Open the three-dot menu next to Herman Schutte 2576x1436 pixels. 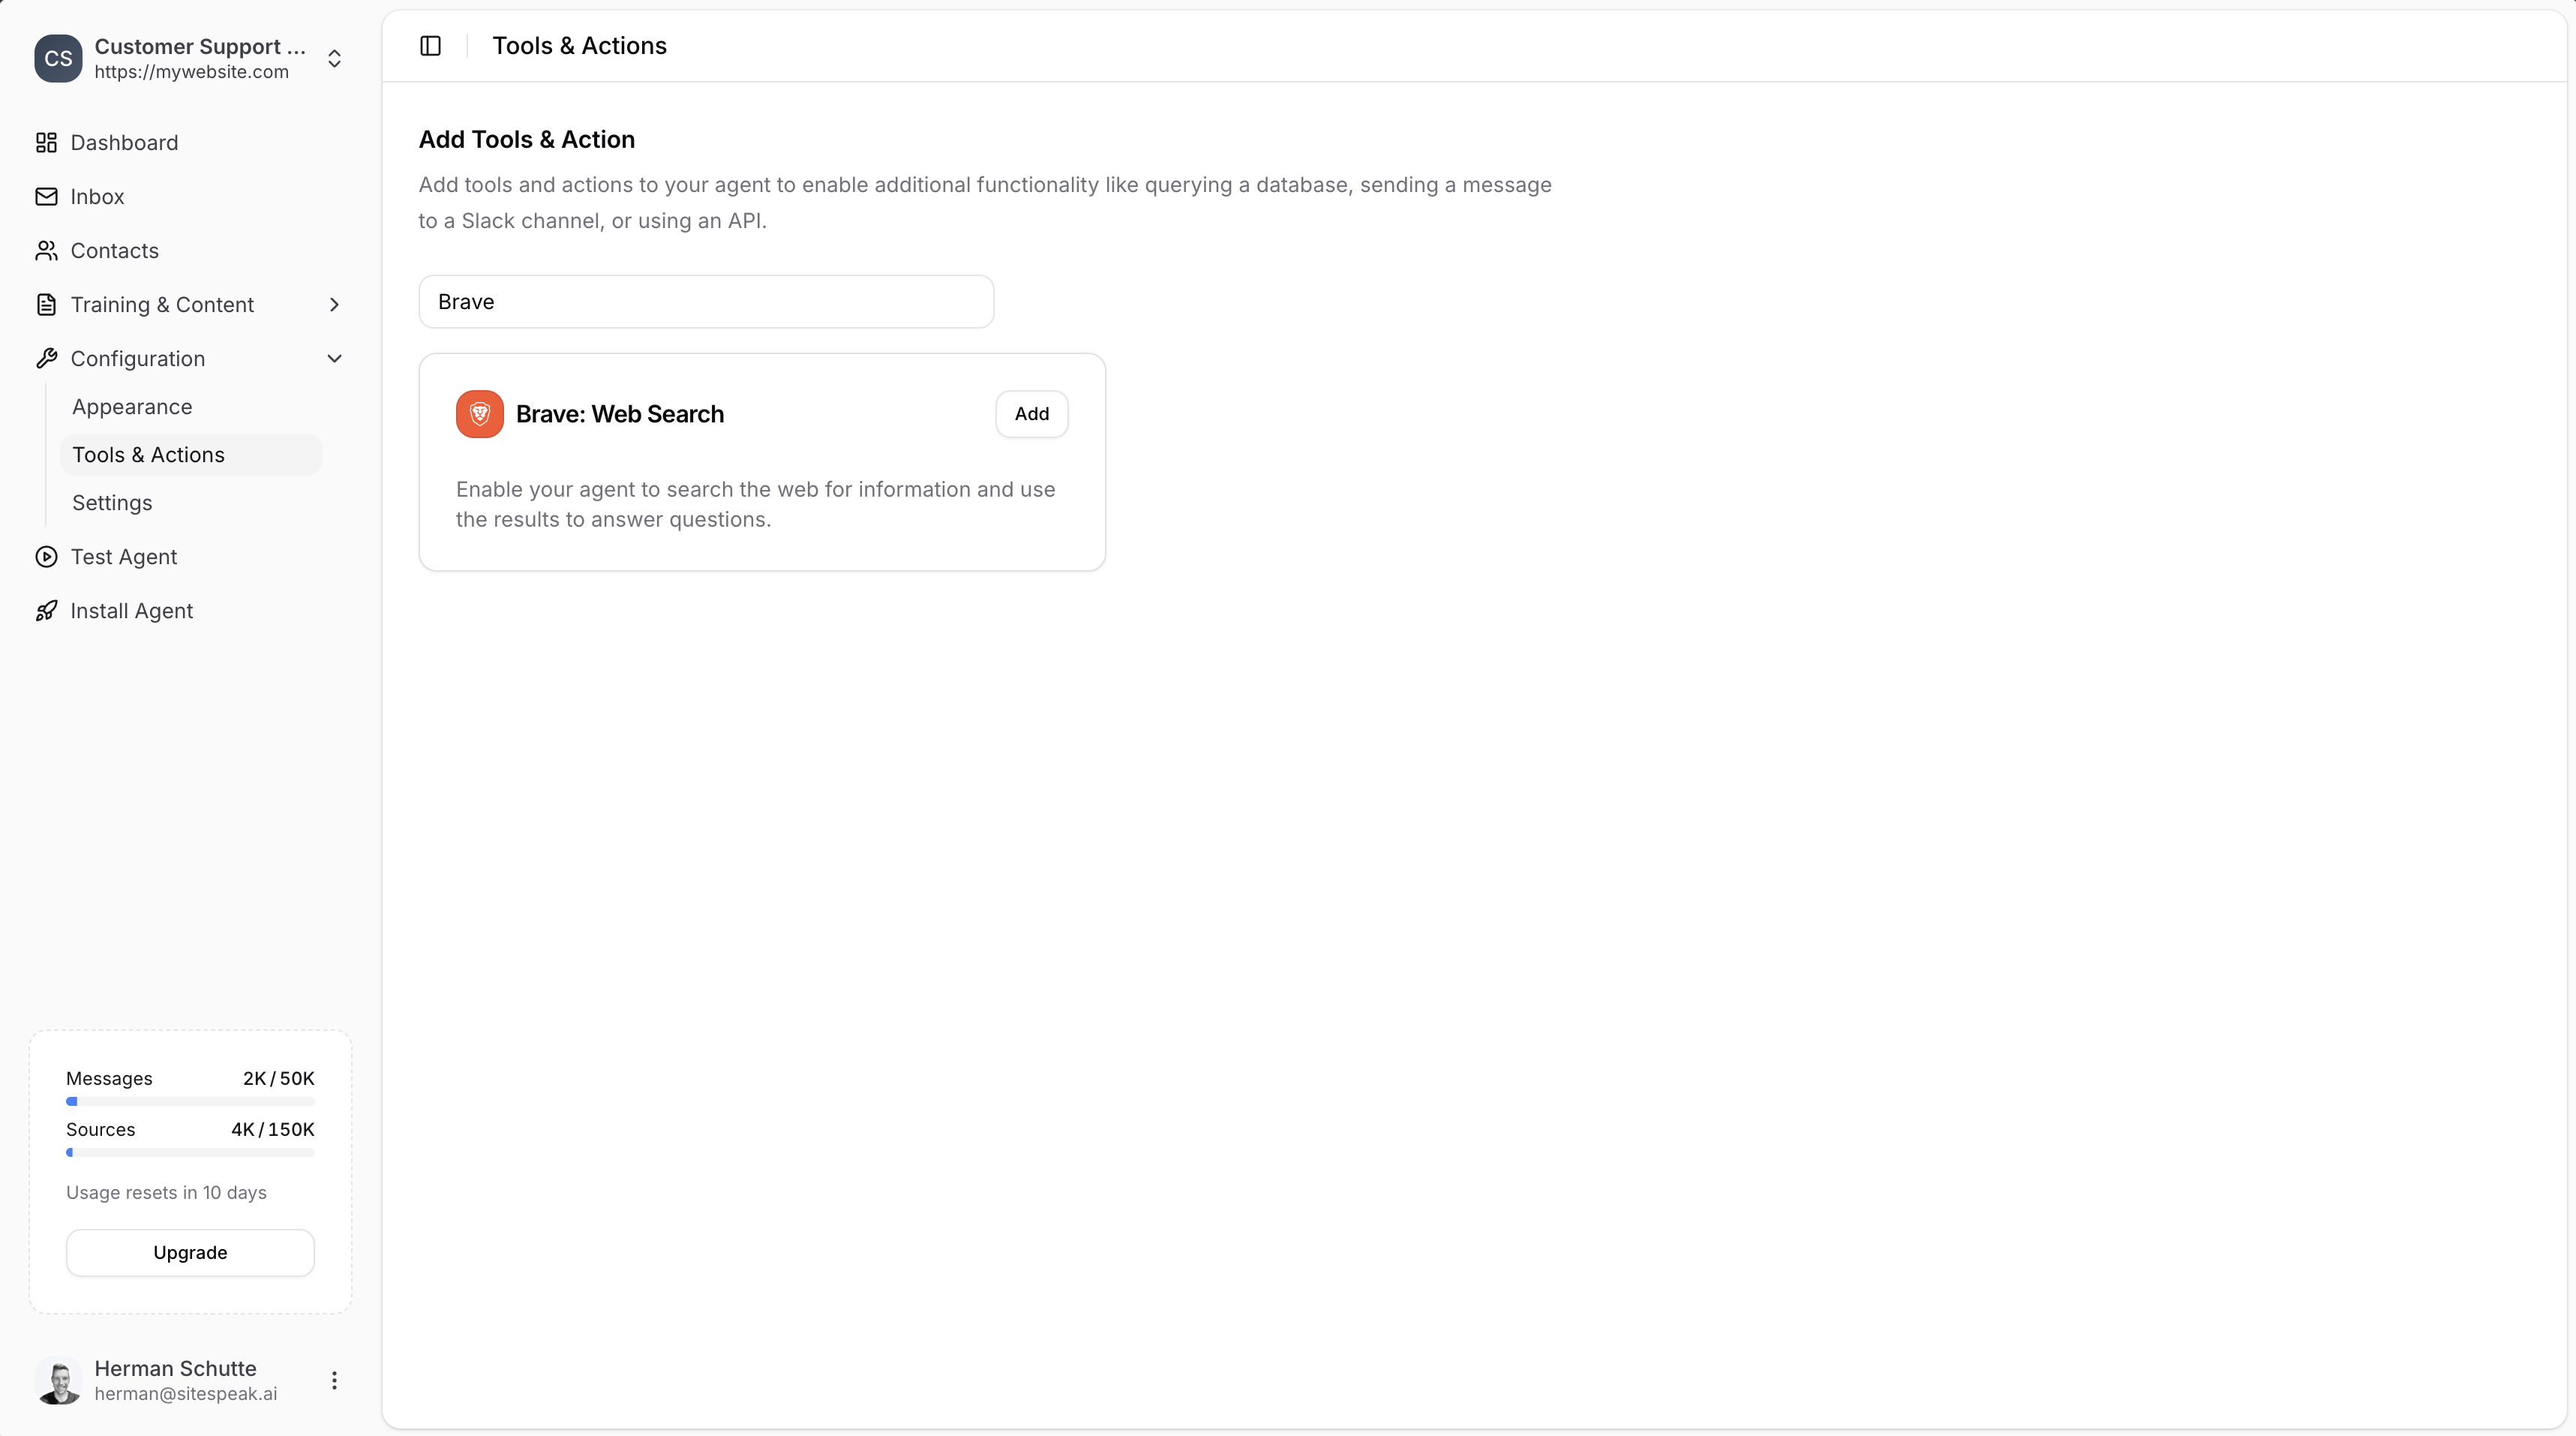(x=334, y=1381)
